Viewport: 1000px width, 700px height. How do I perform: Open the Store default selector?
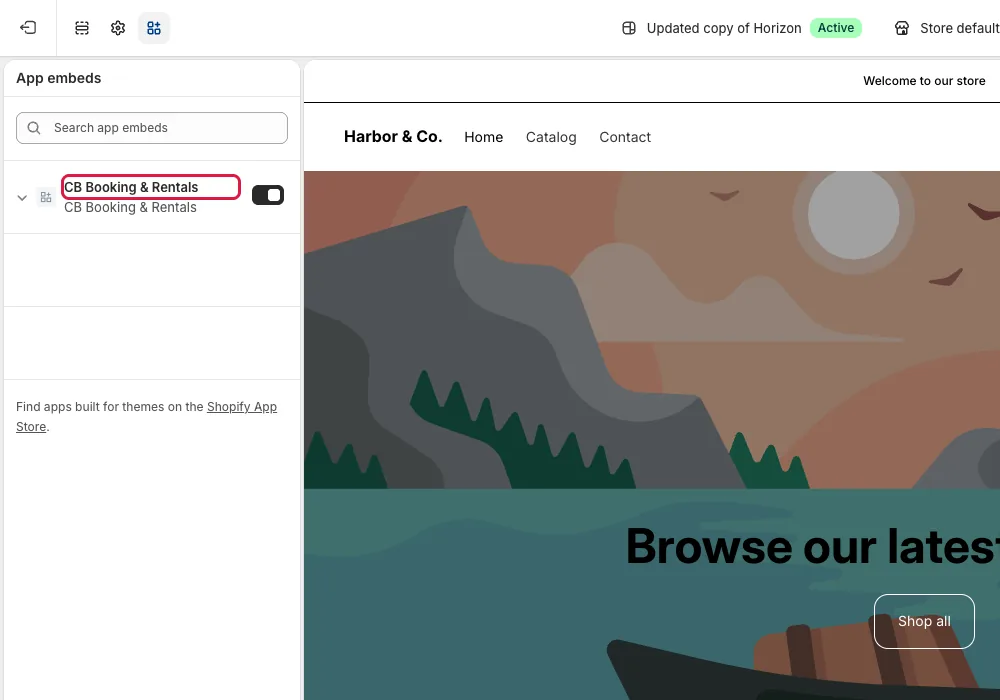tap(947, 28)
